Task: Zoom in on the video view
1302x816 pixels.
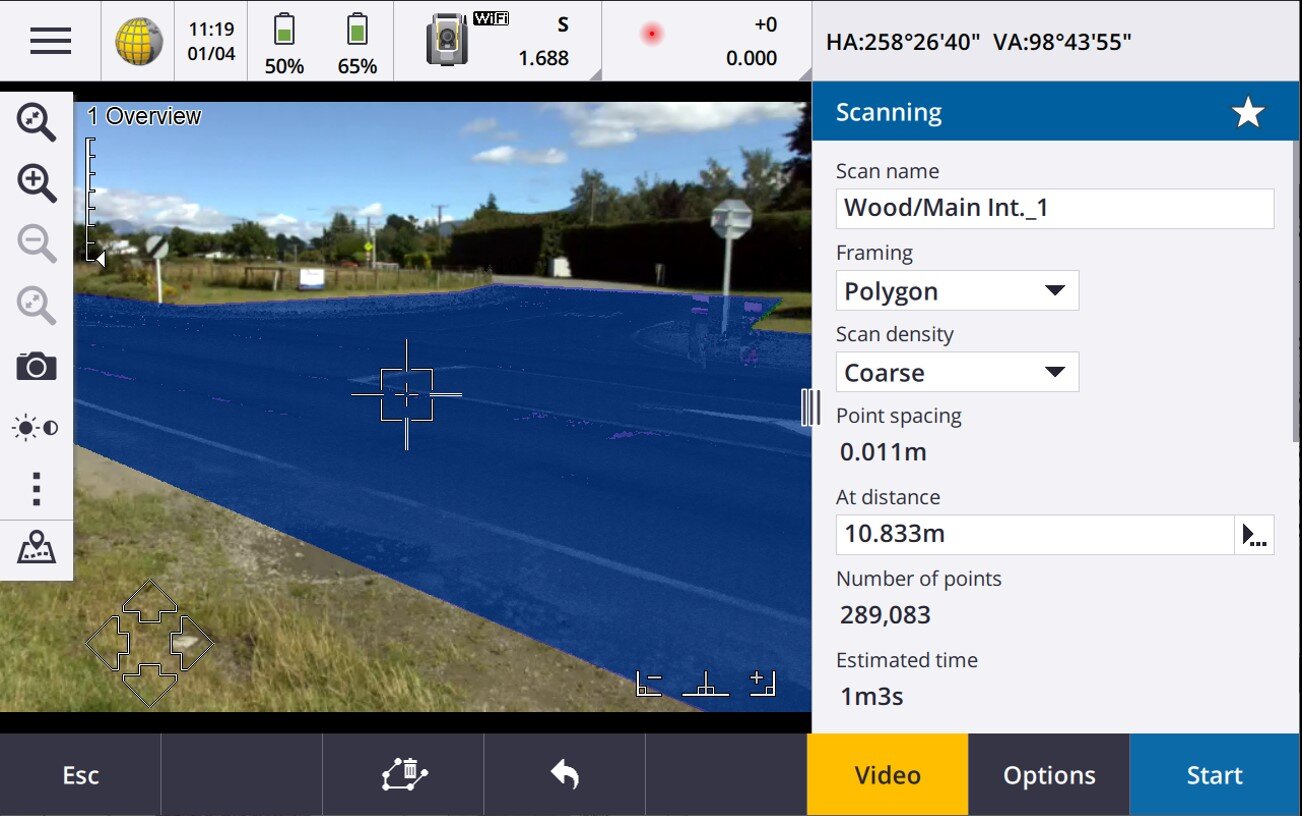Action: 36,183
